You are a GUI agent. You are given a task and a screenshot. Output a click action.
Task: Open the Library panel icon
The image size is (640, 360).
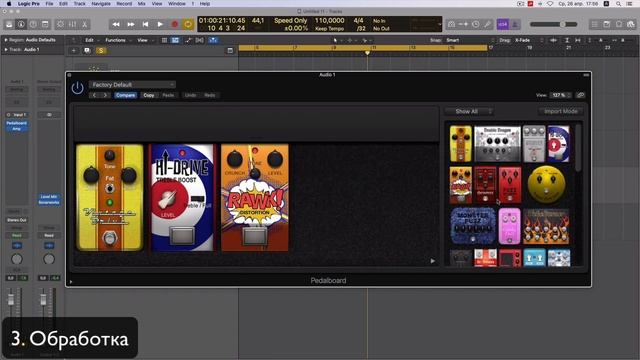[x=9, y=24]
